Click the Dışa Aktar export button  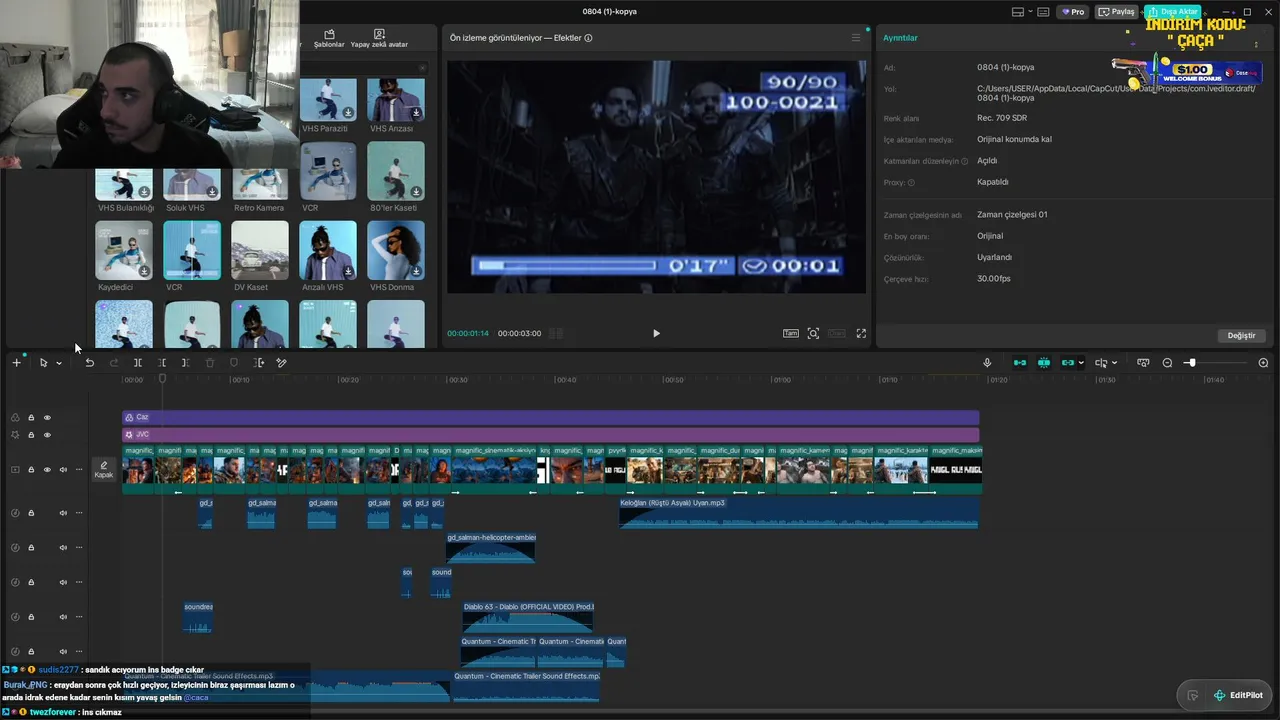(x=1173, y=12)
